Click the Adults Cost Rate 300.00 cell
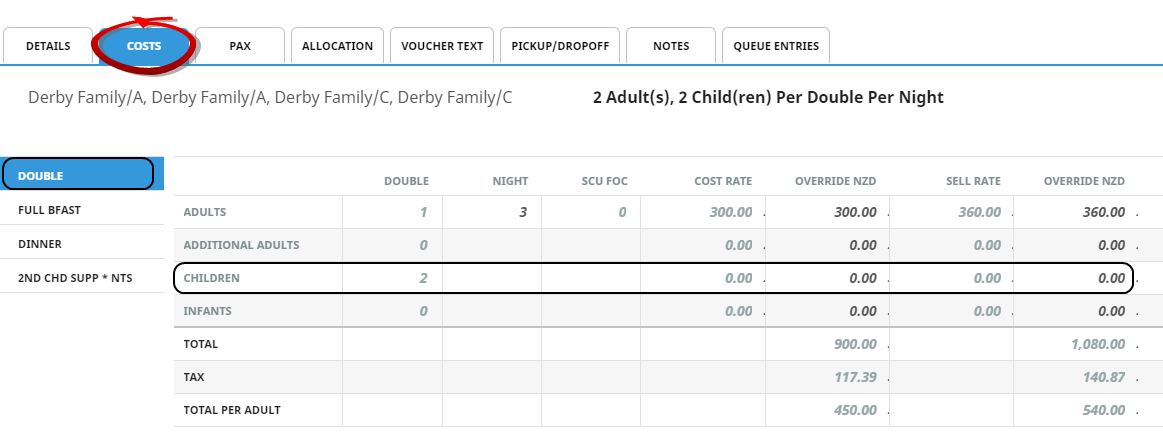 click(x=703, y=212)
